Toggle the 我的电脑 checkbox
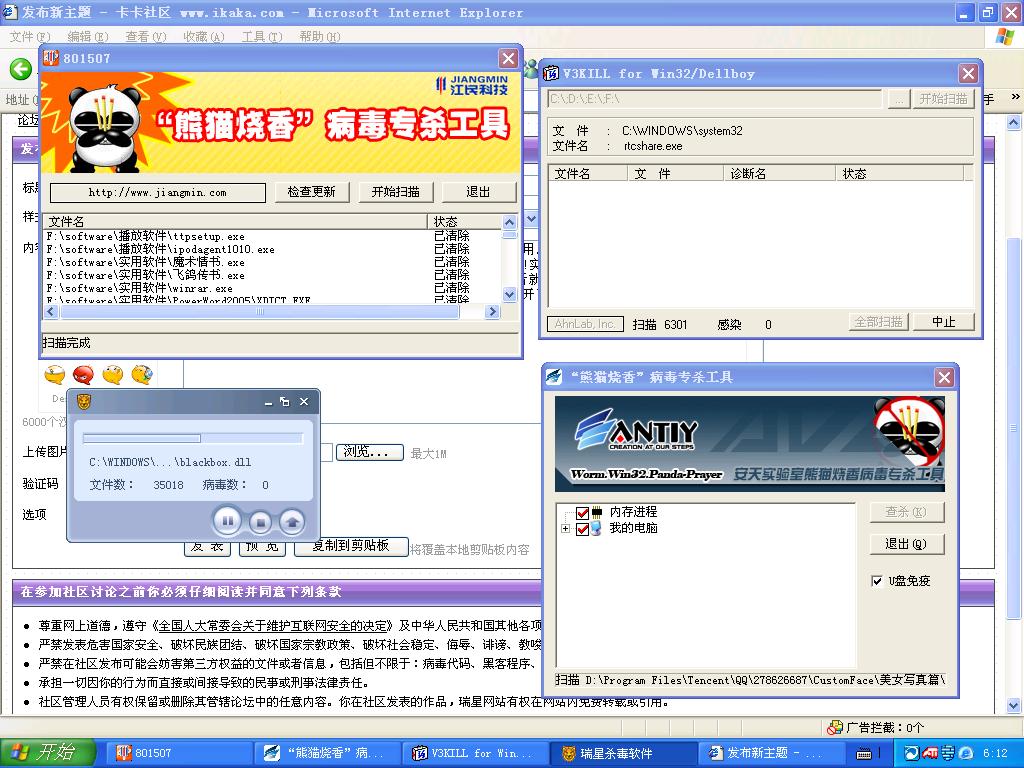The height and width of the screenshot is (768, 1024). (x=583, y=528)
